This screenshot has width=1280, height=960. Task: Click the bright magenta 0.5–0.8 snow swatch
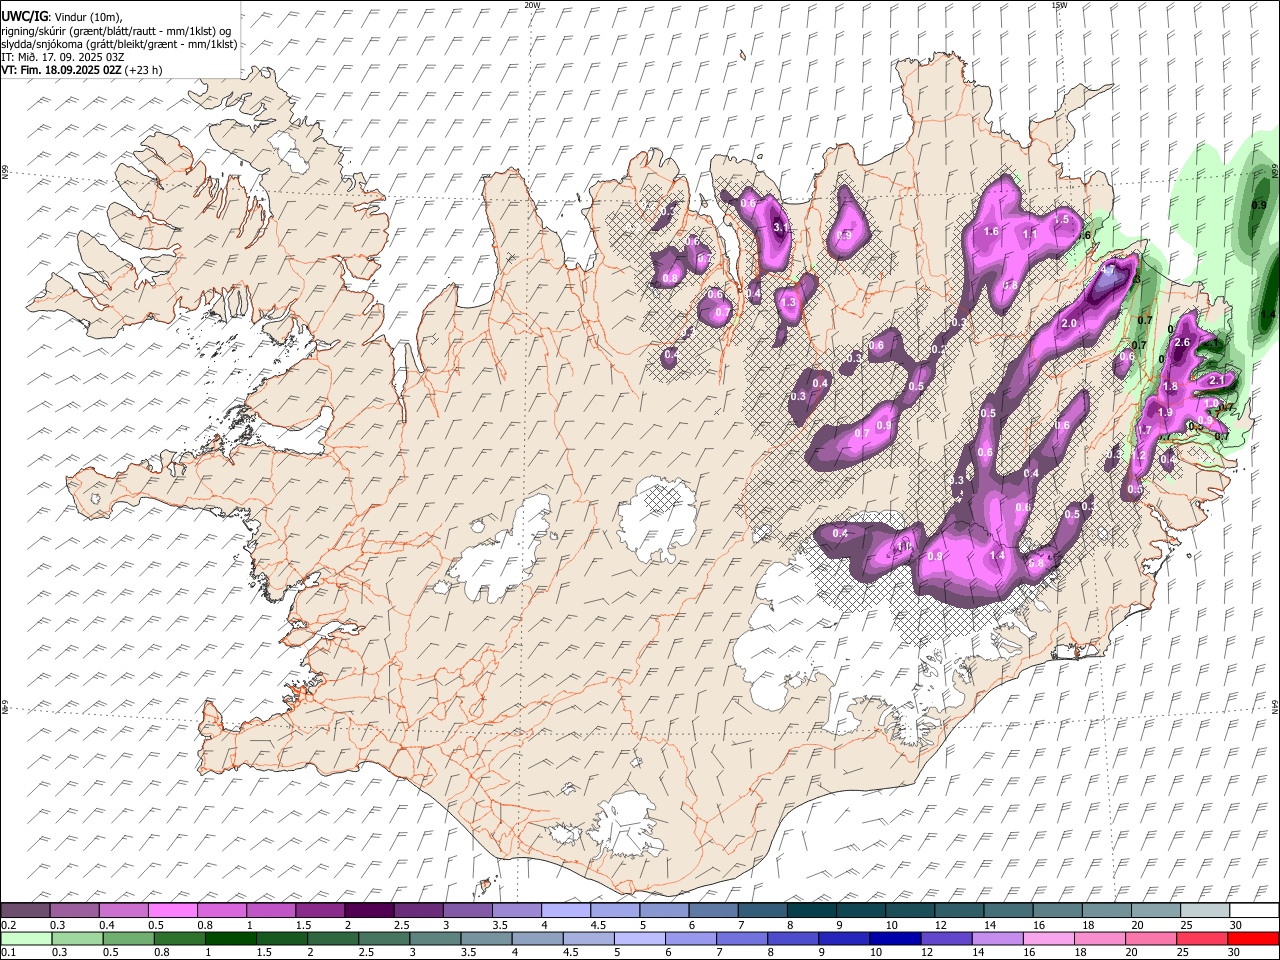click(x=174, y=911)
